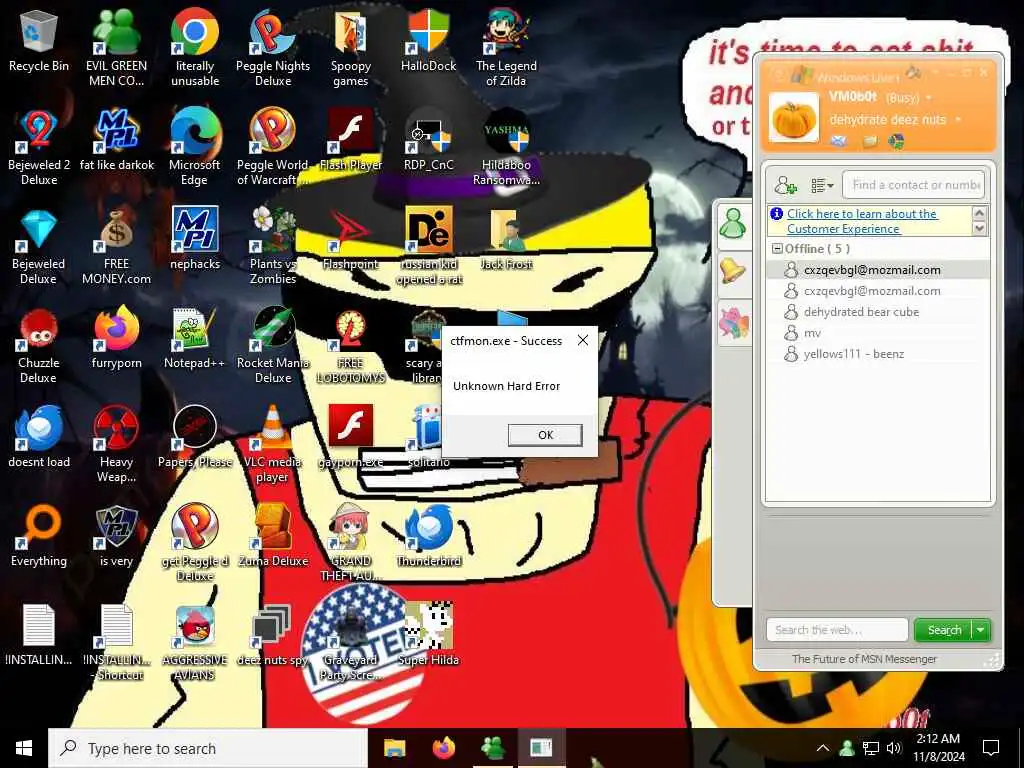Click the volume speaker tray icon
Screen dimensions: 1024x768
tap(894, 748)
